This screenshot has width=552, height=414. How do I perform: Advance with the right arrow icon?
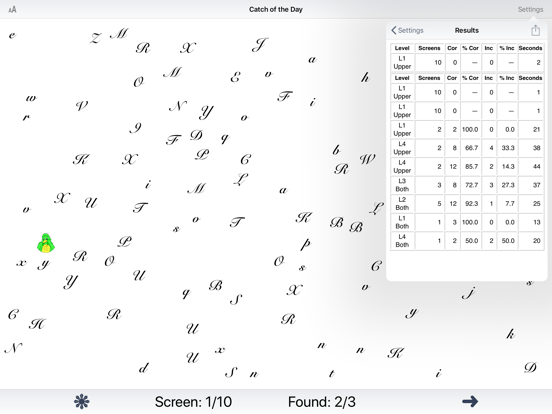(470, 401)
